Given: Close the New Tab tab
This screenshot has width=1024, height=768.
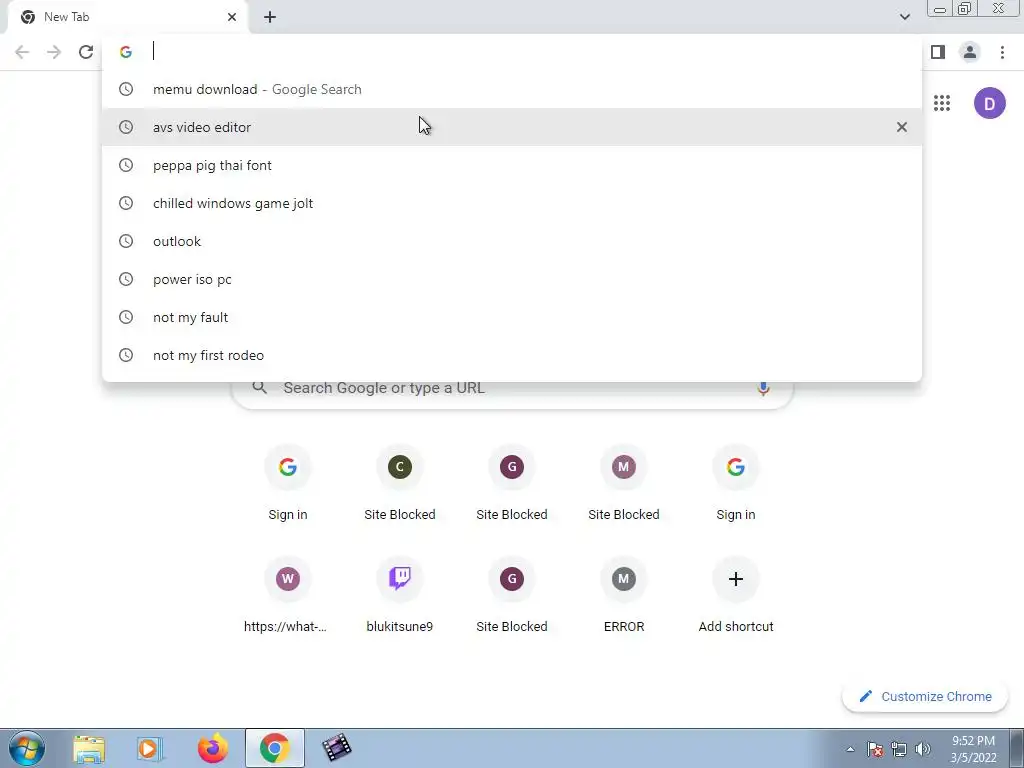Looking at the screenshot, I should [232, 17].
